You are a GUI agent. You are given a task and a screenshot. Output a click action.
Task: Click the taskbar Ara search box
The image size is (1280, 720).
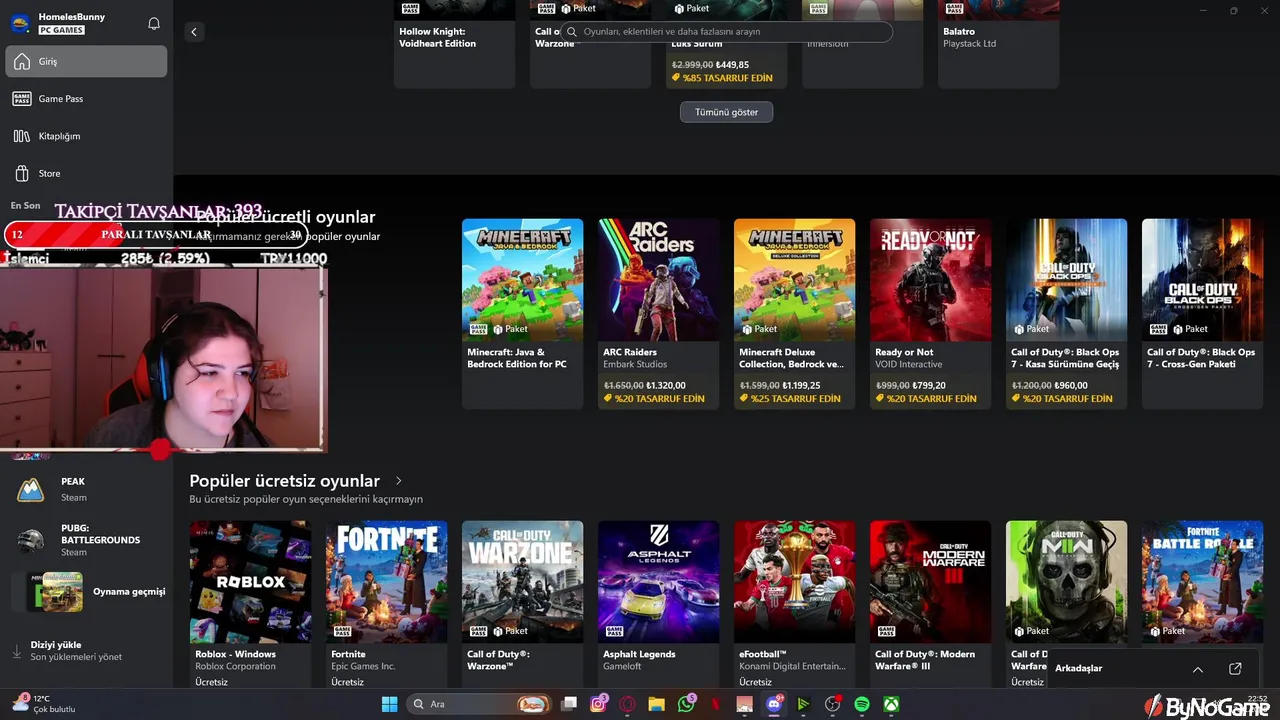coord(480,704)
